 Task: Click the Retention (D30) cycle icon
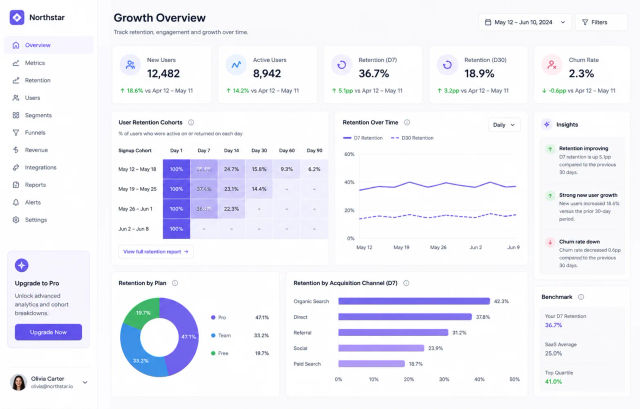tap(447, 65)
